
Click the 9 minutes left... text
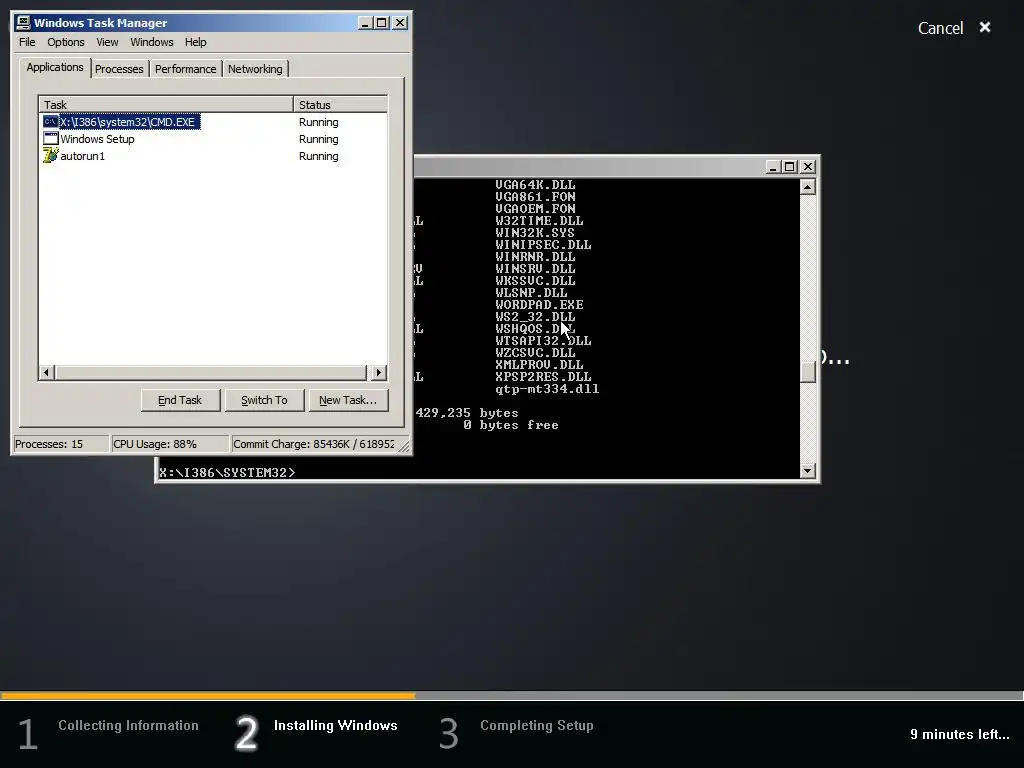click(960, 734)
